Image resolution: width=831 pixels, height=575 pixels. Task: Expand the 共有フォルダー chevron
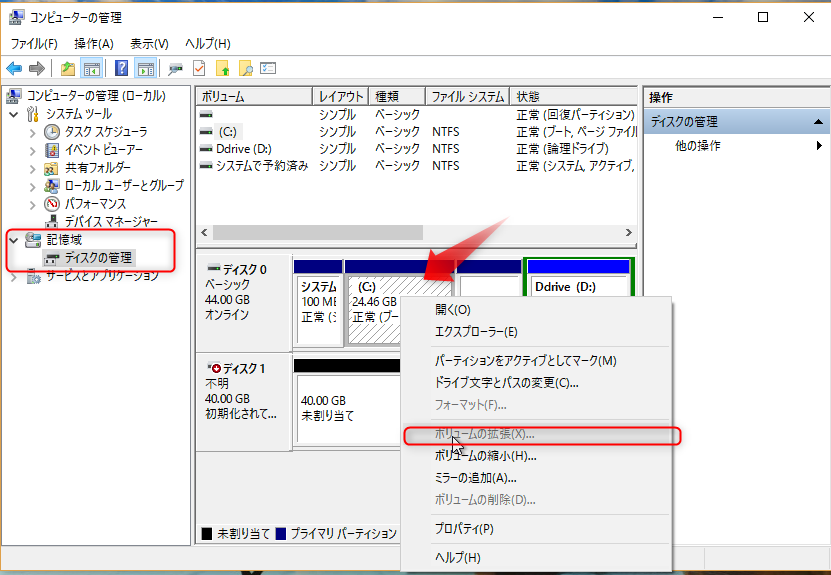pyautogui.click(x=33, y=169)
